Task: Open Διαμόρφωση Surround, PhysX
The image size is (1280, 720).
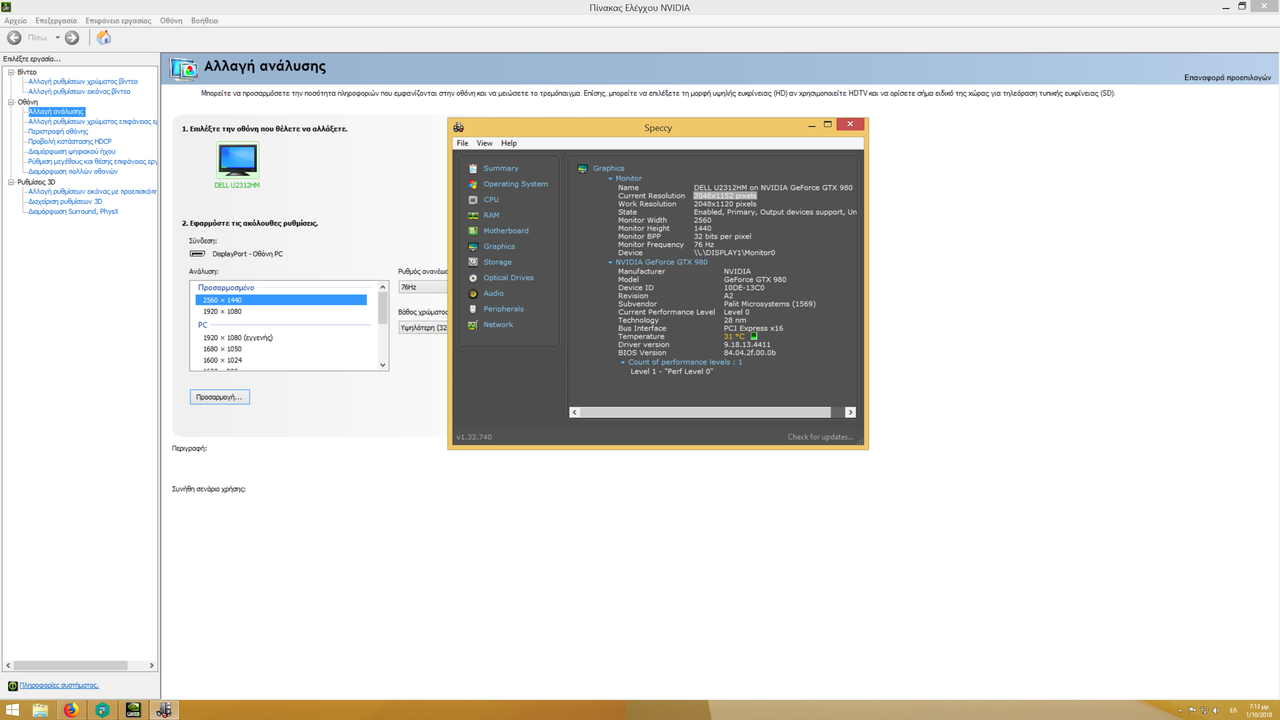Action: tap(73, 211)
